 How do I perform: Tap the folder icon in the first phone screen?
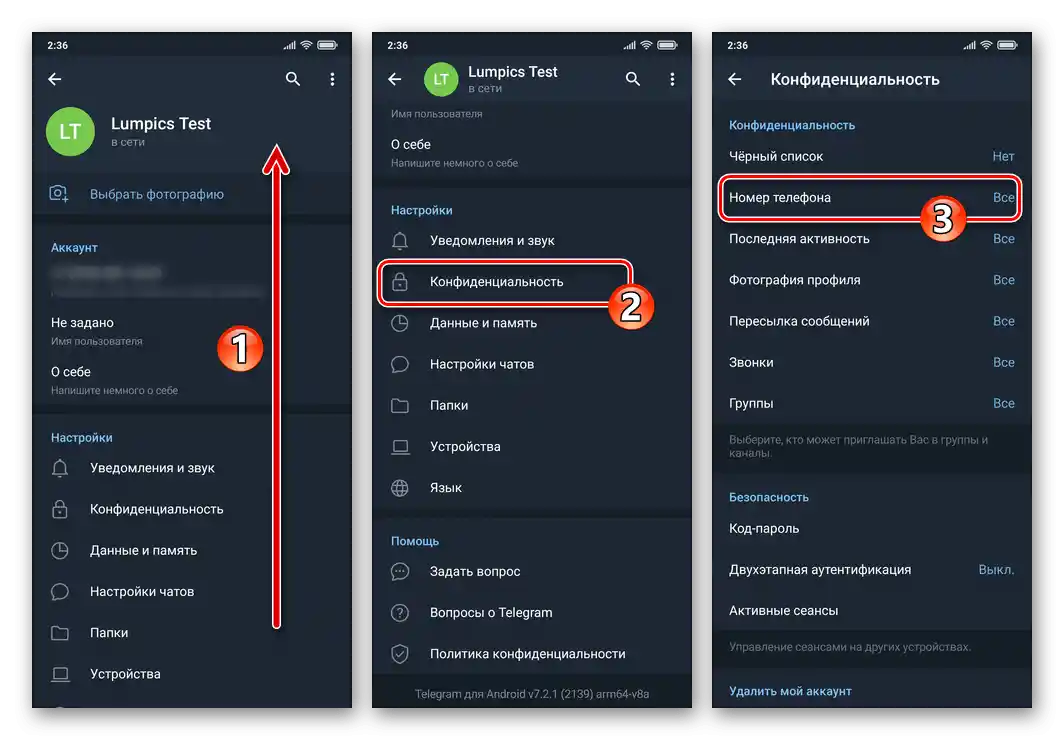click(60, 633)
